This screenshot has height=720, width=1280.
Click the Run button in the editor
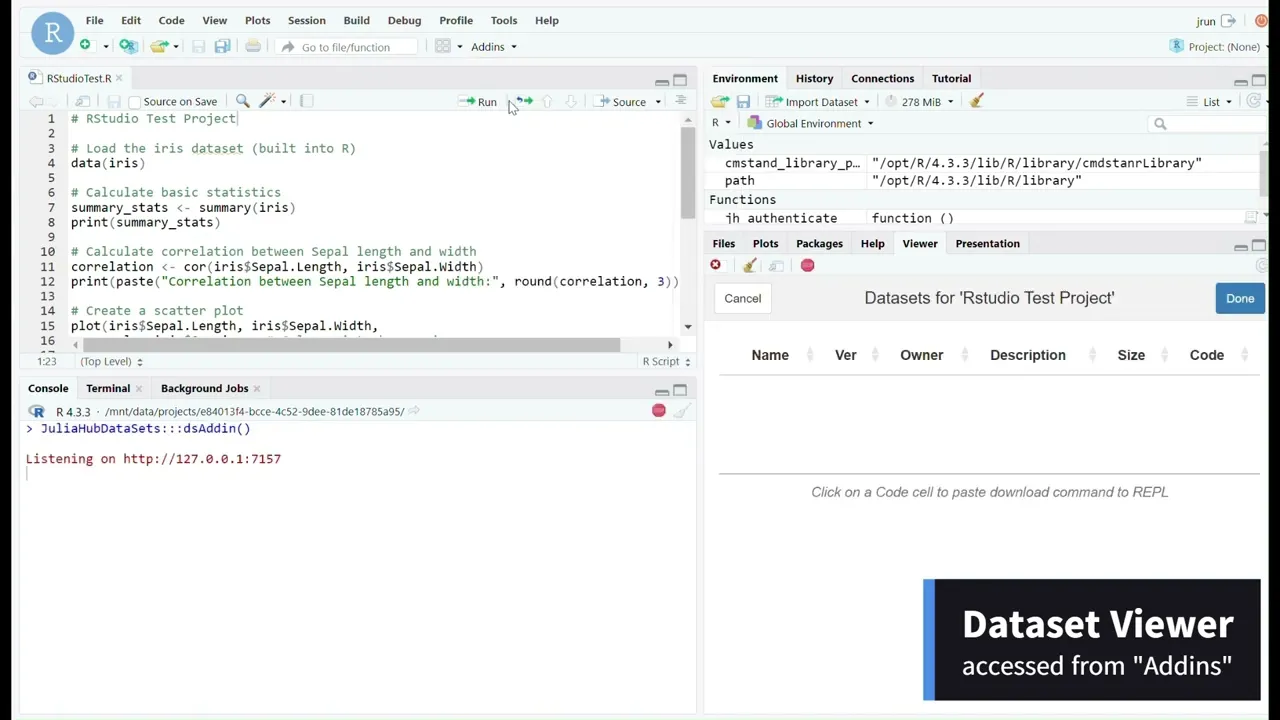click(x=478, y=102)
